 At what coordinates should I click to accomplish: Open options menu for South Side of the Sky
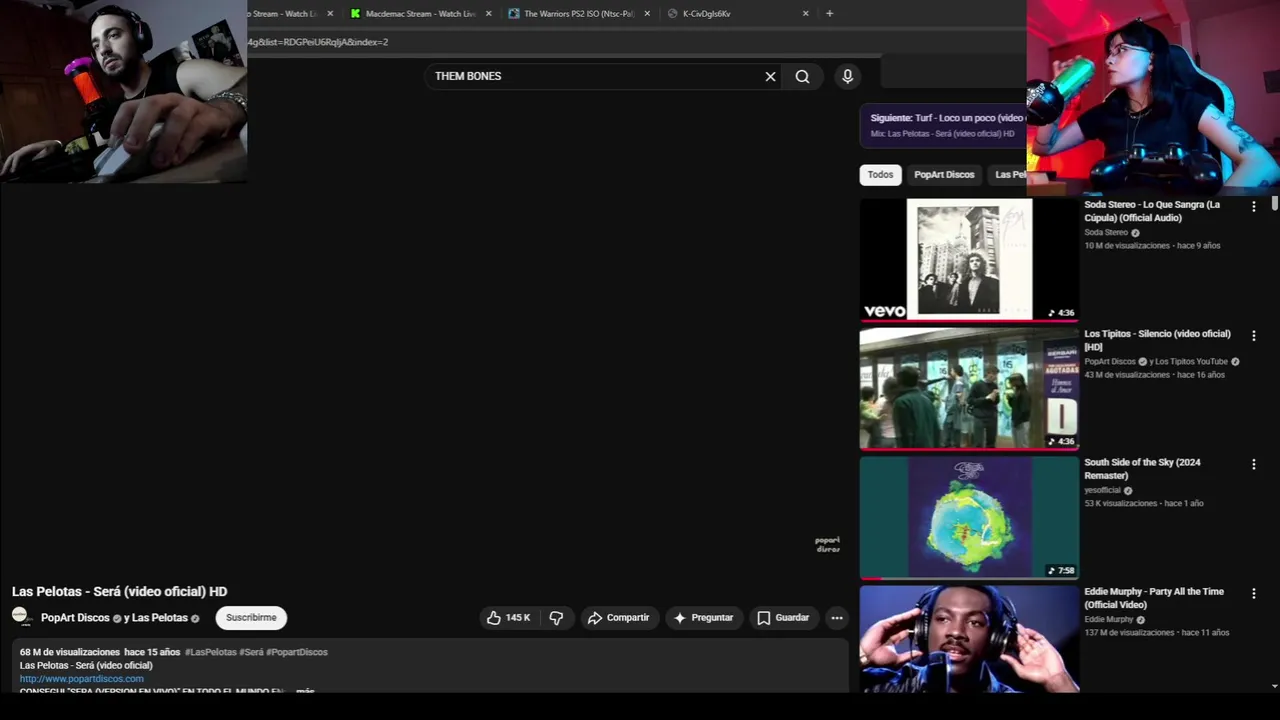1254,464
